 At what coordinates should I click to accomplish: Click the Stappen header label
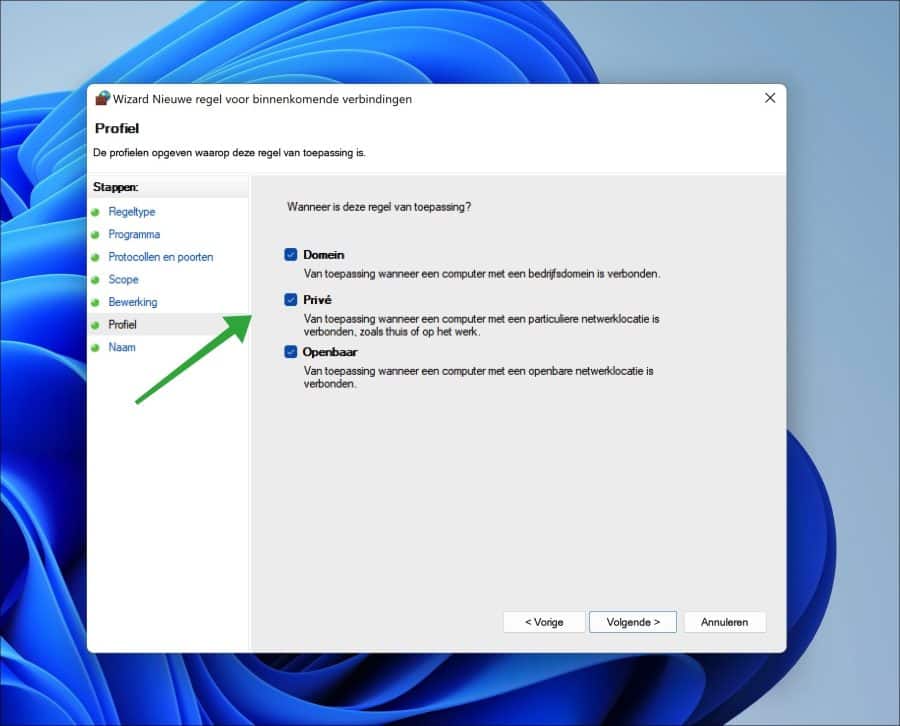pos(115,187)
